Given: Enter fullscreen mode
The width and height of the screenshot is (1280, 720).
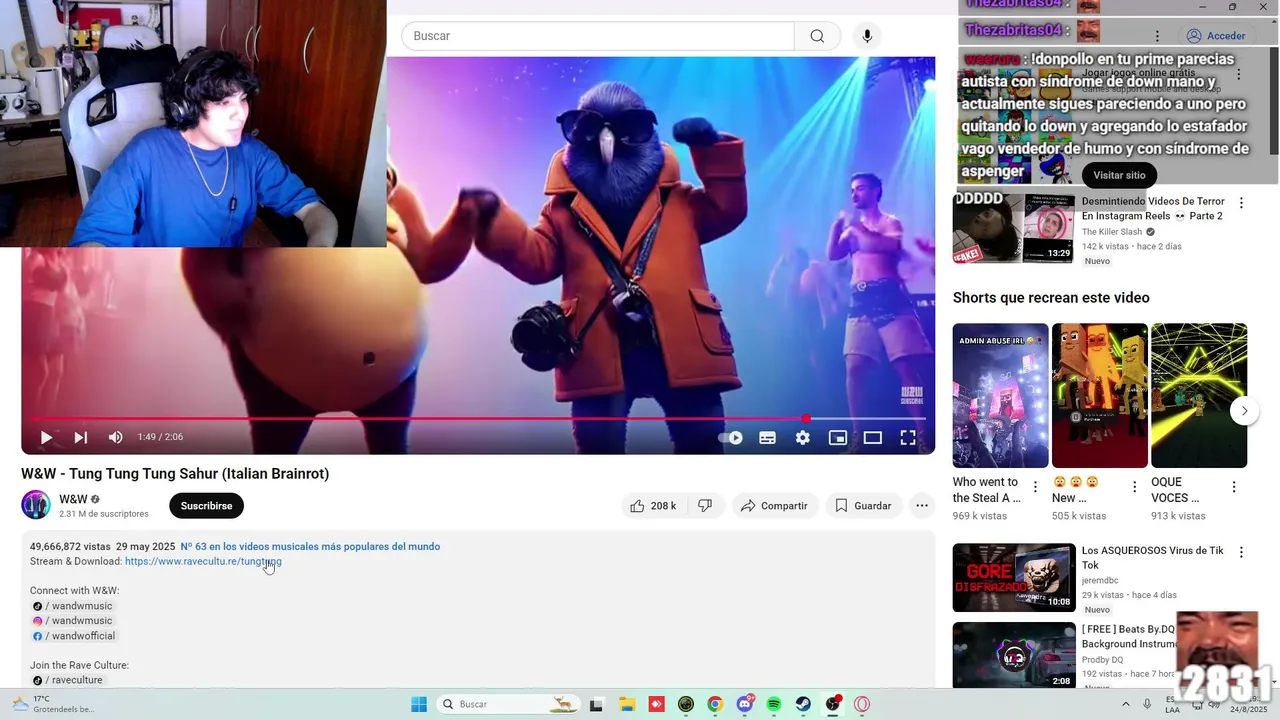Looking at the screenshot, I should [908, 437].
